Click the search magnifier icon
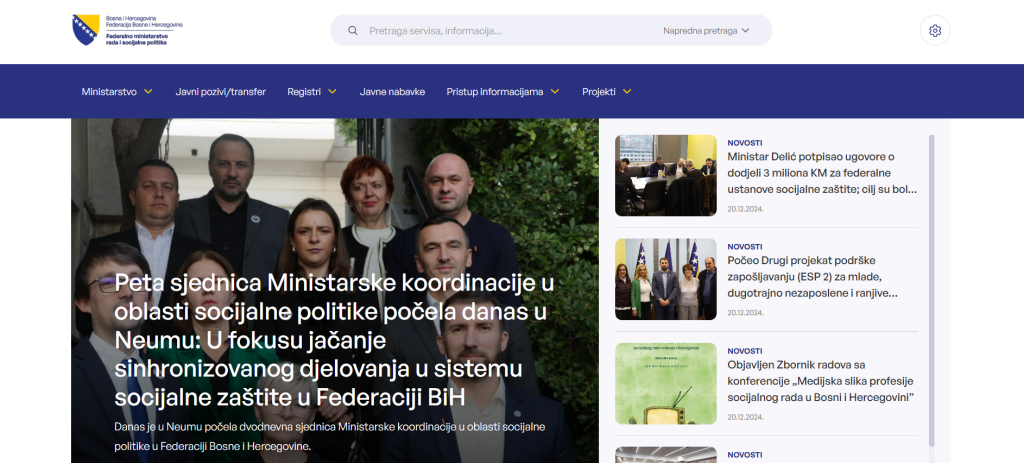Image resolution: width=1024 pixels, height=463 pixels. click(353, 31)
